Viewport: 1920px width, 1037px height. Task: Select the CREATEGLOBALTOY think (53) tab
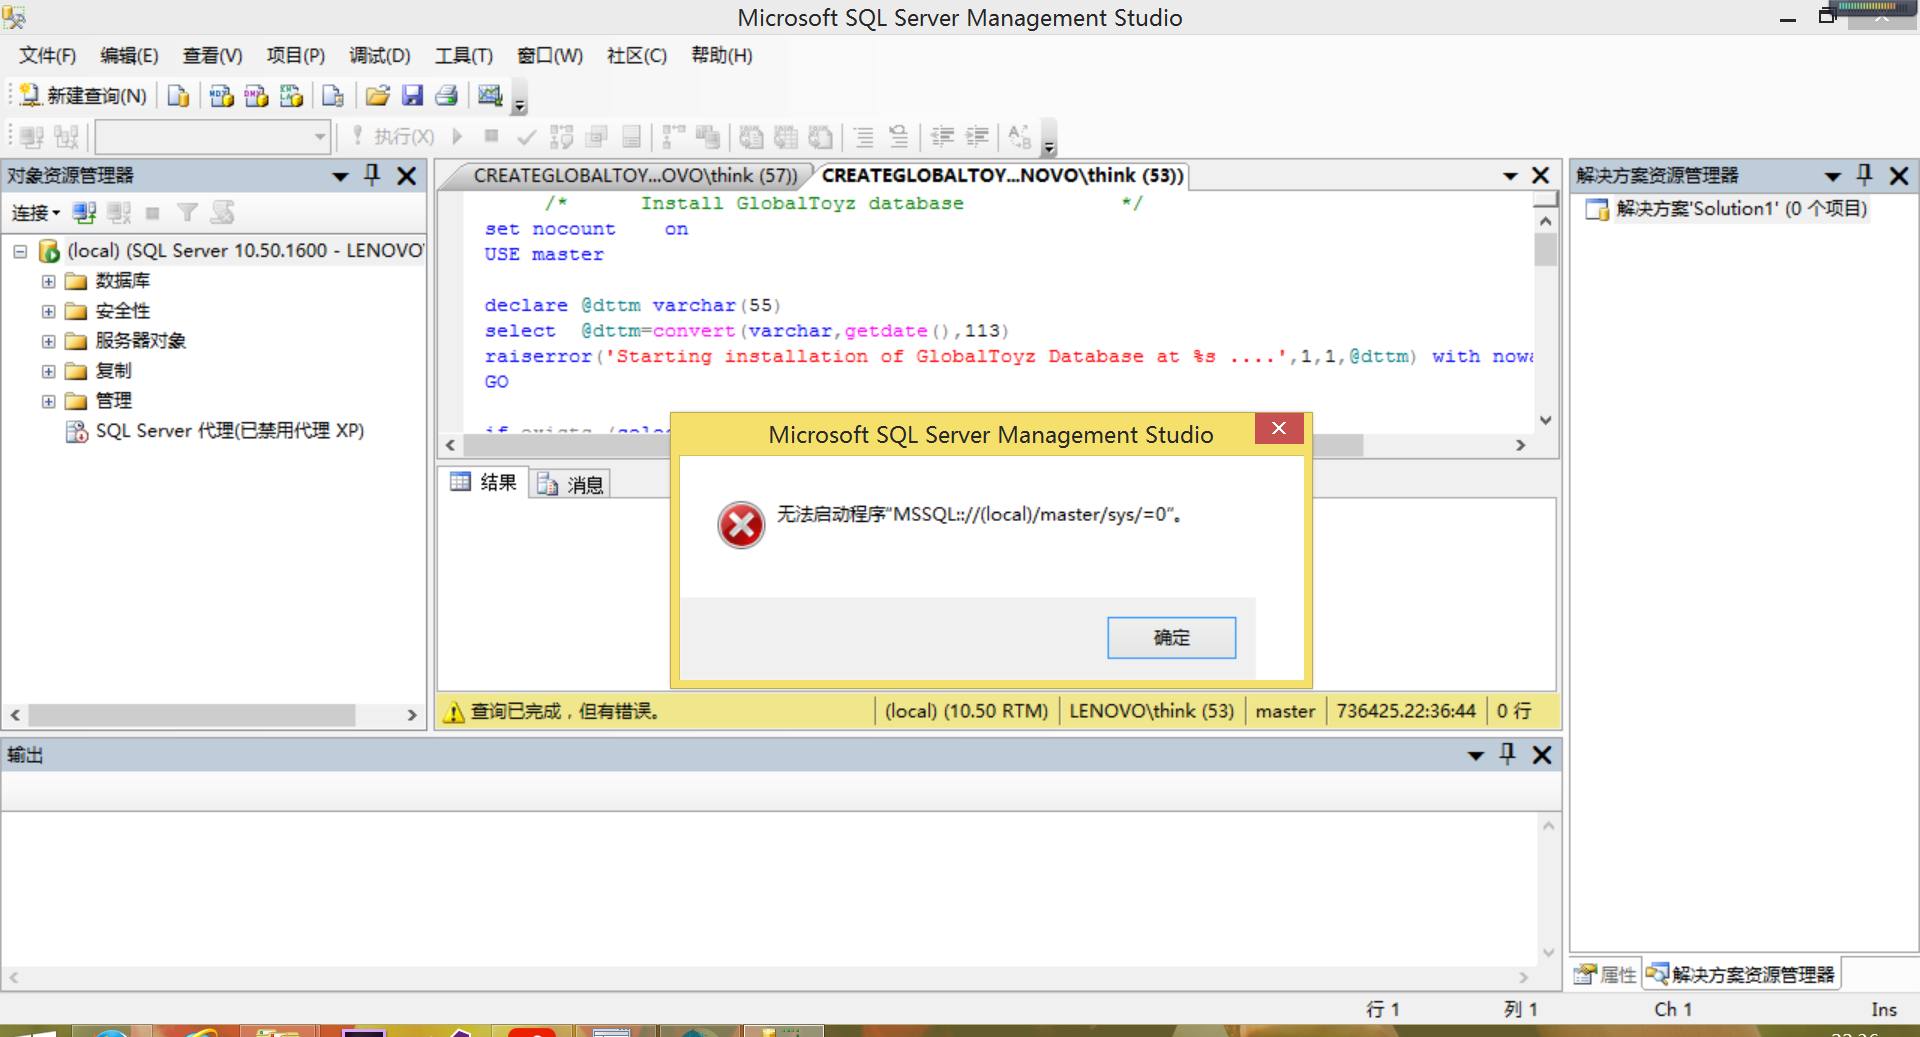pyautogui.click(x=1002, y=176)
